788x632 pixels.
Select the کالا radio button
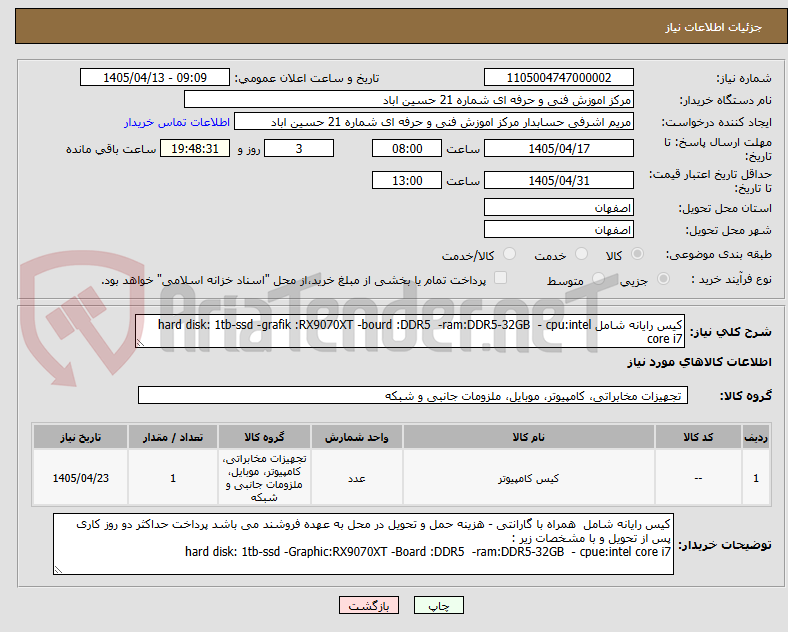[637, 254]
